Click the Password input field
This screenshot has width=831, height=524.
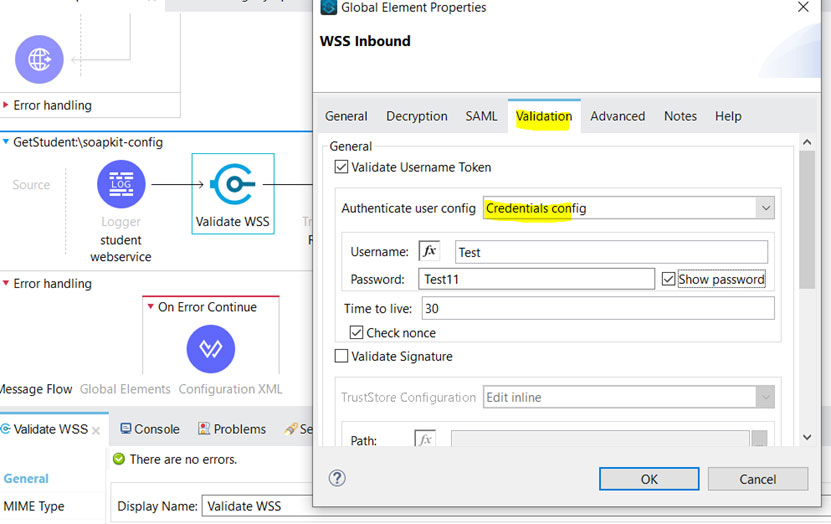point(536,279)
